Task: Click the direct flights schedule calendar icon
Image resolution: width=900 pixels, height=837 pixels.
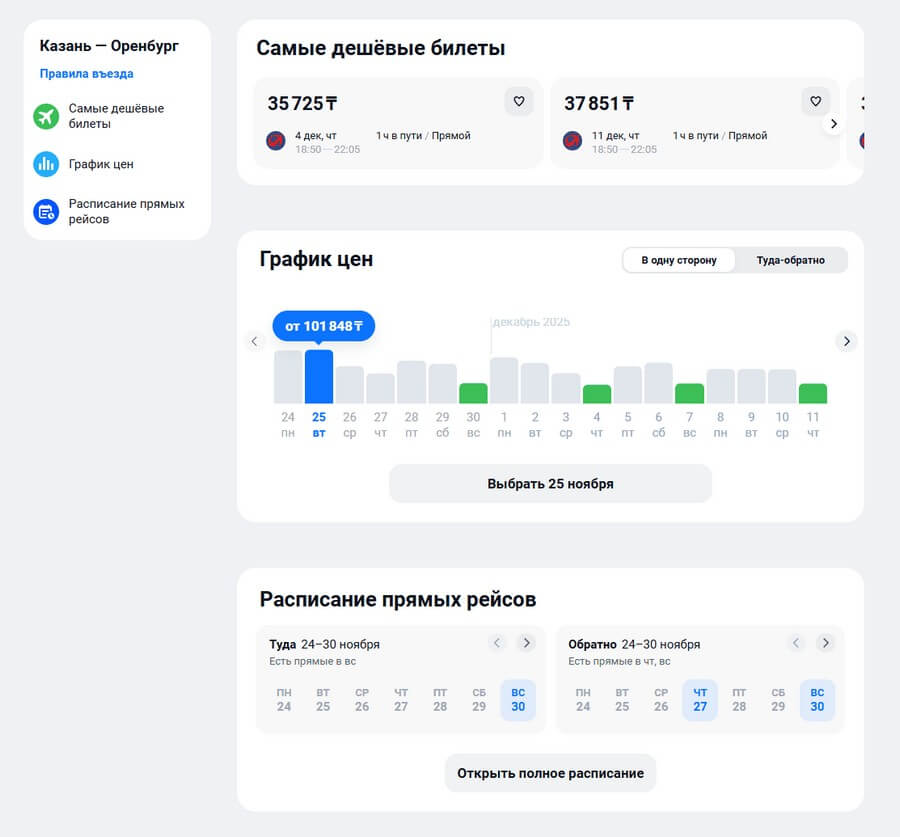Action: [x=46, y=212]
